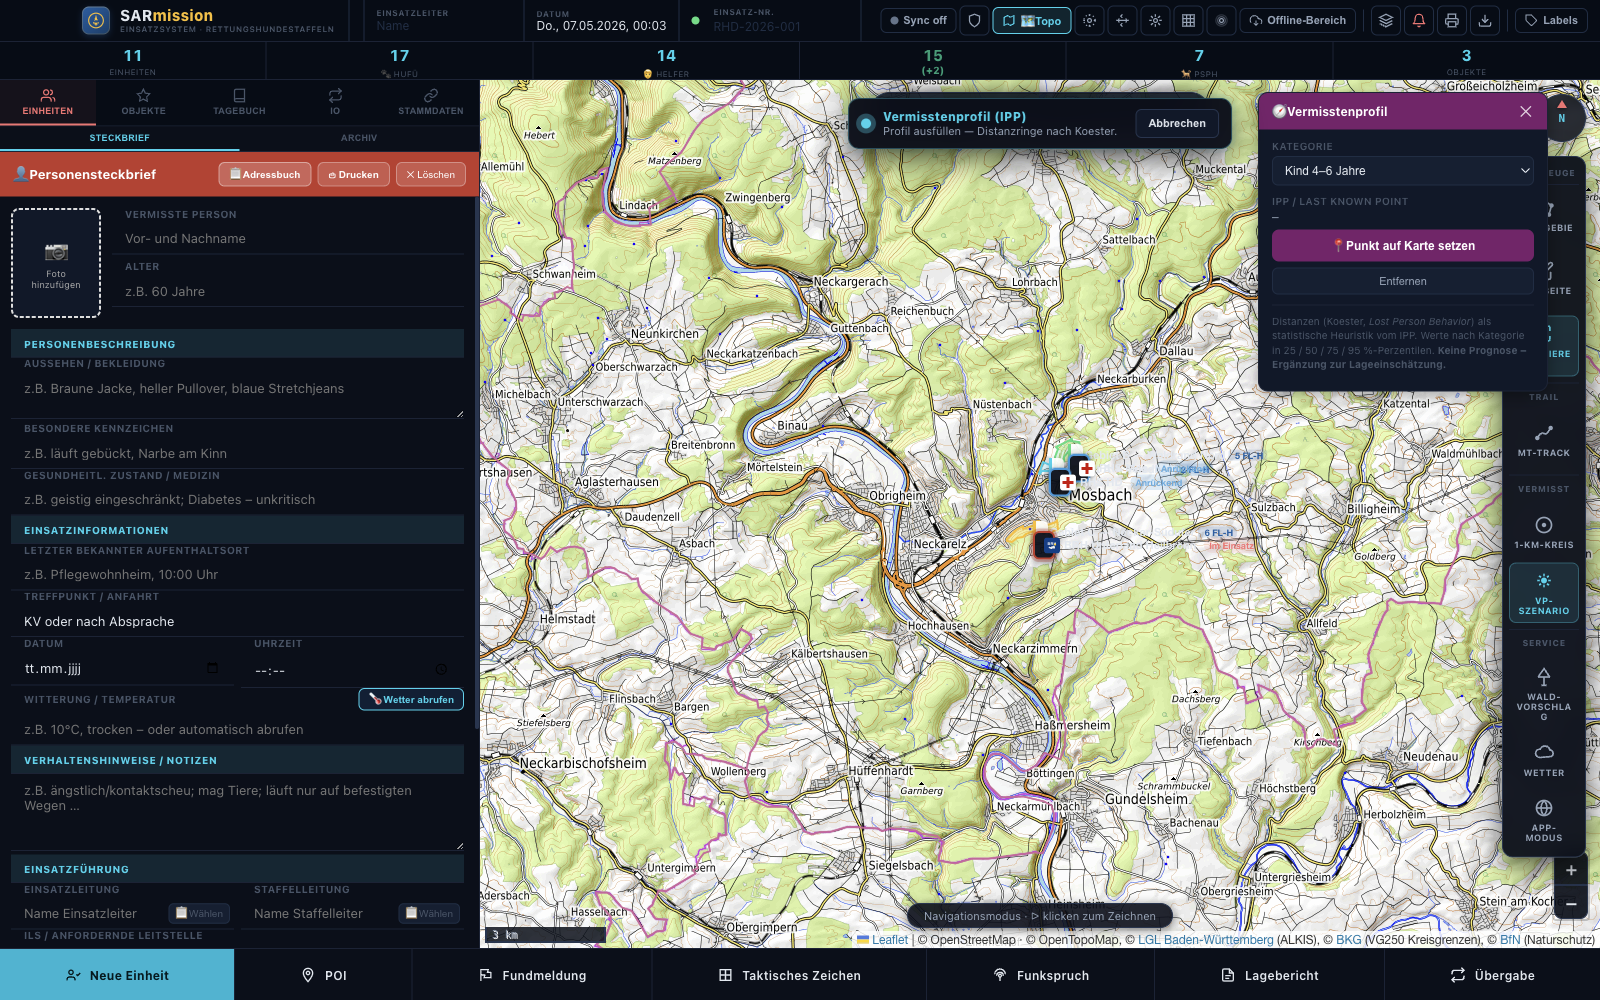Toggle the grid overlay icon
Screen dimensions: 1600x1000
click(x=1188, y=20)
